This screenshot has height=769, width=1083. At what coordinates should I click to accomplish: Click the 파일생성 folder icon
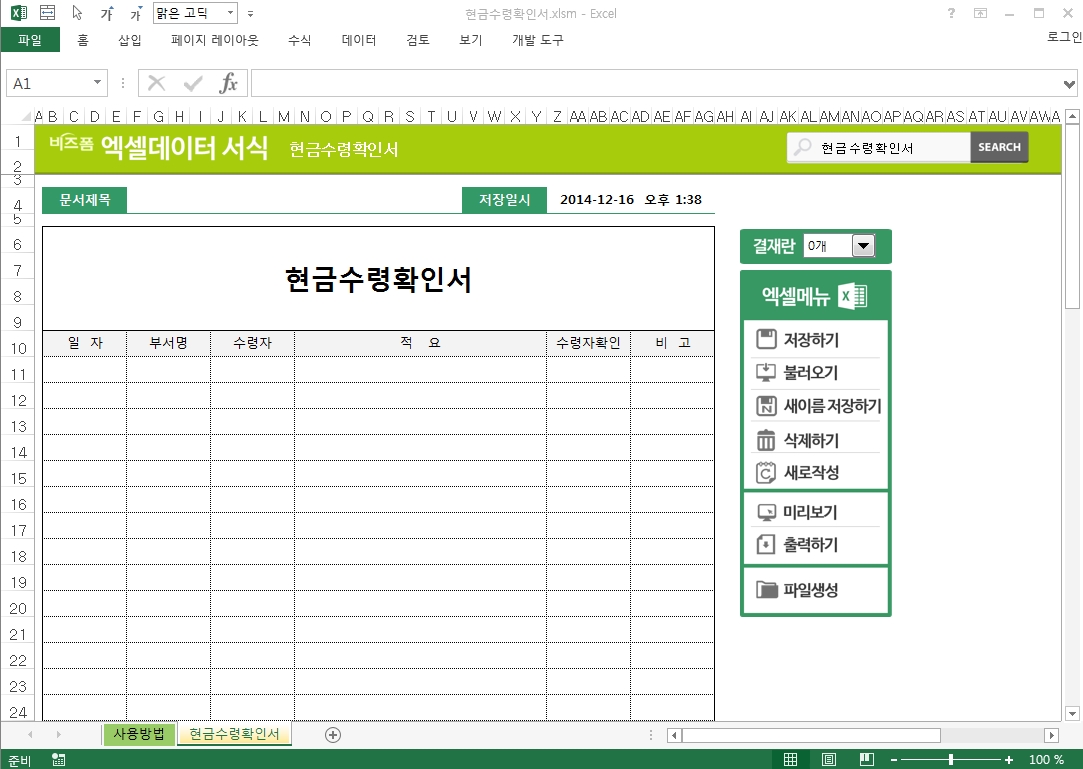tap(767, 589)
